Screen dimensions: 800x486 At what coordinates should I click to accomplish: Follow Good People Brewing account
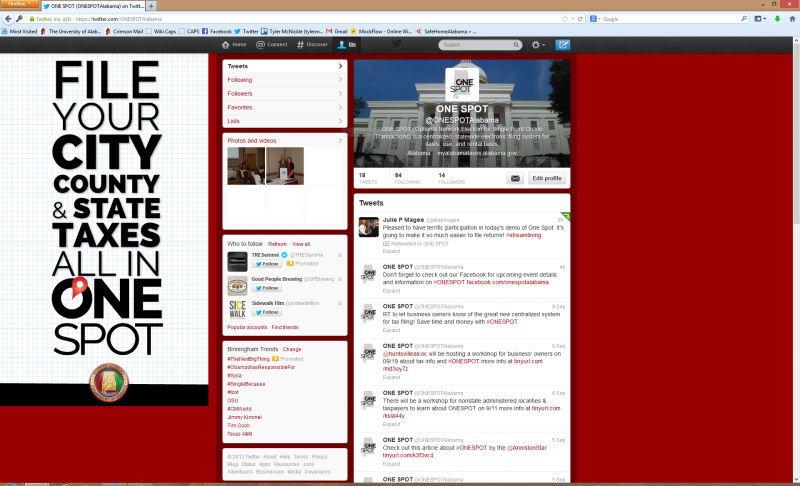[x=266, y=288]
